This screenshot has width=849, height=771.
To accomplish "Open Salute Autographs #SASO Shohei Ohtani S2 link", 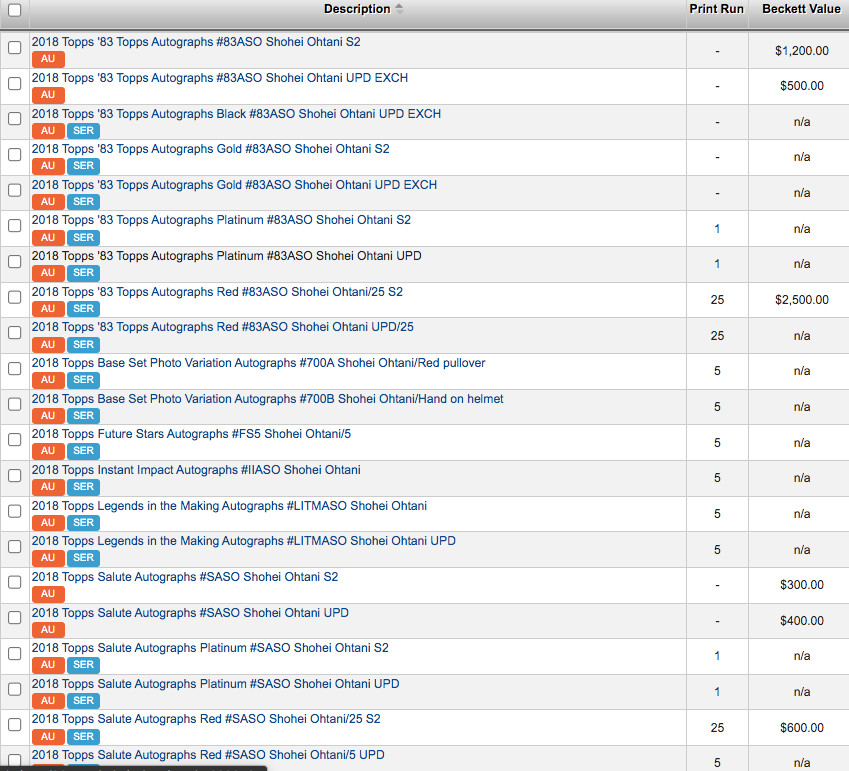I will (185, 577).
